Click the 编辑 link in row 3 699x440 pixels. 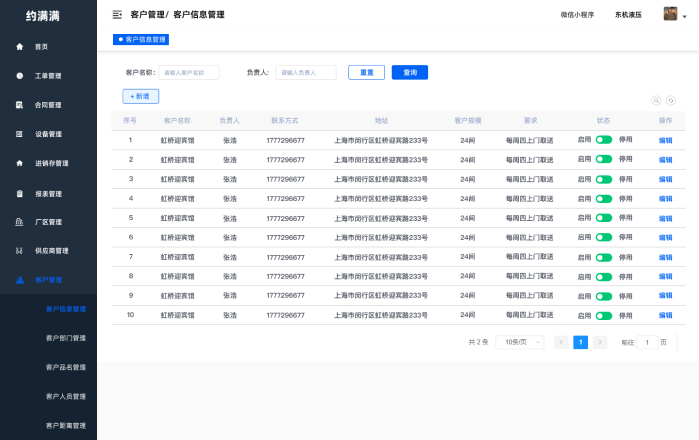coord(665,179)
